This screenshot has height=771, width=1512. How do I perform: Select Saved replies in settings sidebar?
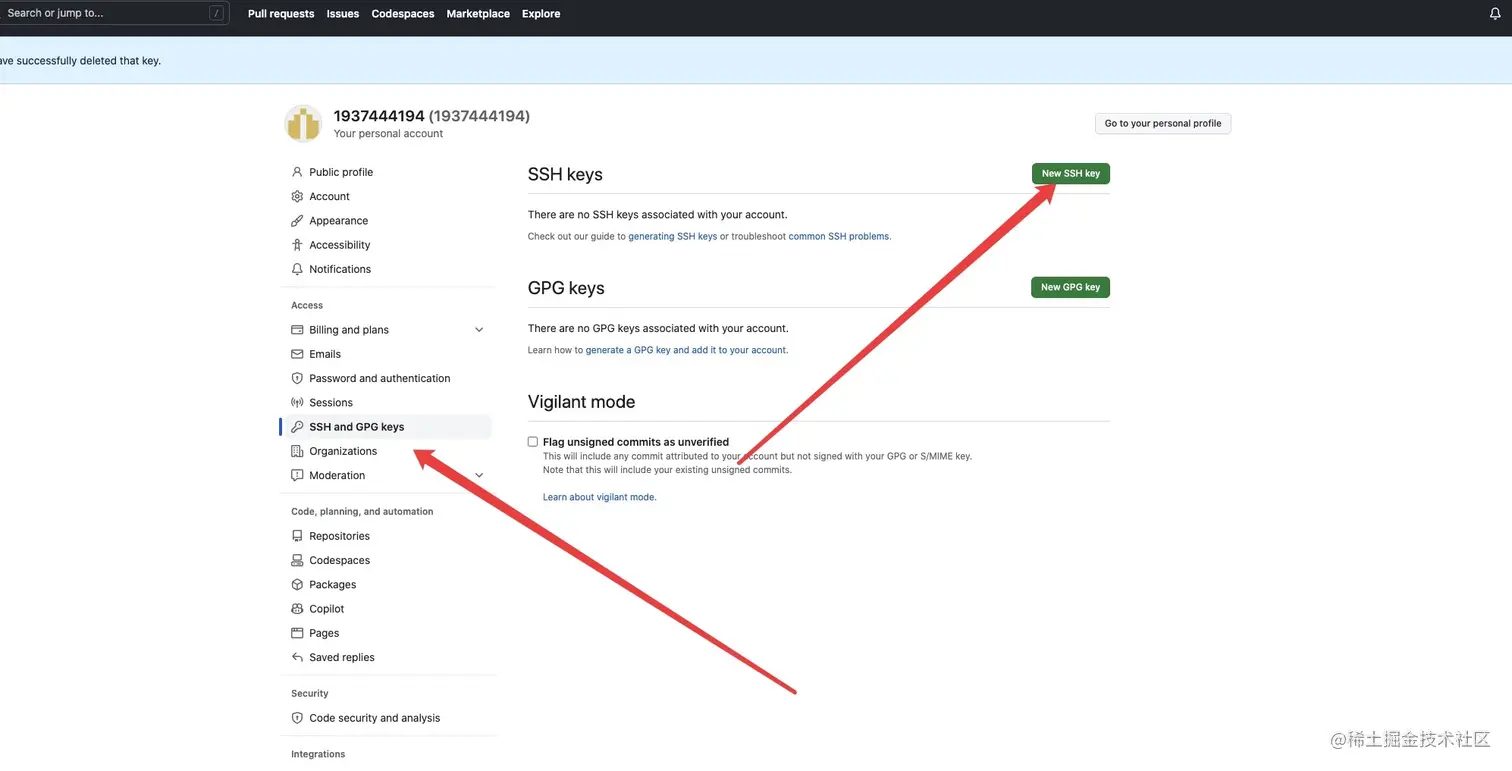pos(342,657)
